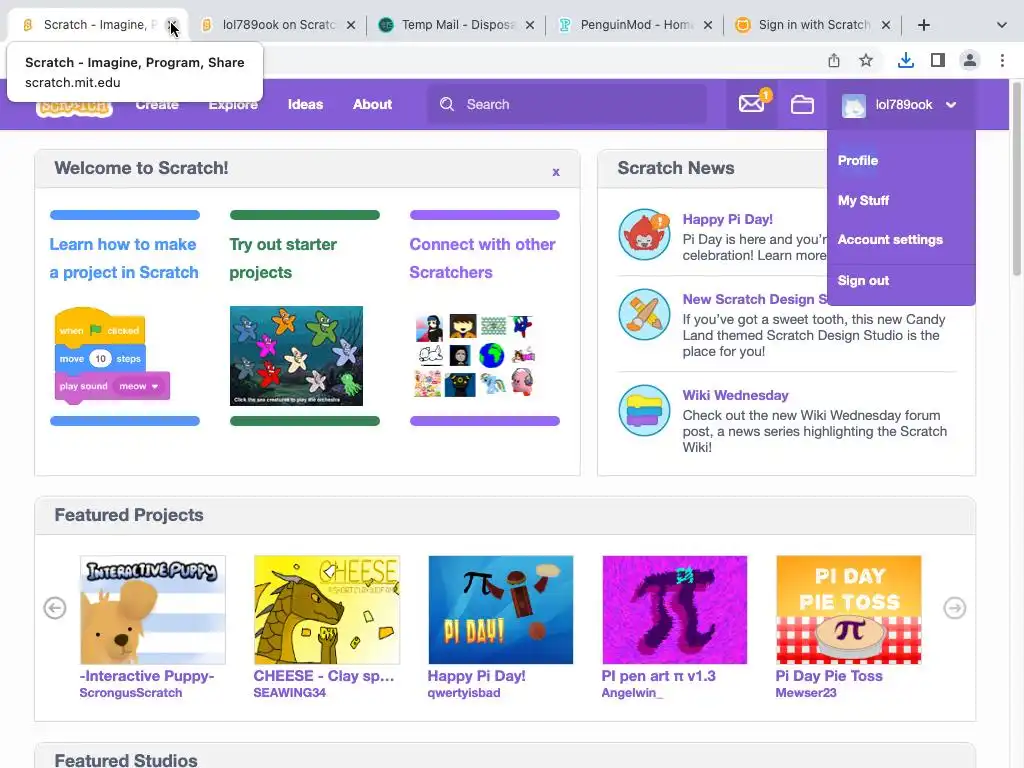Close the PenguinMod tab
Image resolution: width=1024 pixels, height=768 pixels.
[x=708, y=25]
